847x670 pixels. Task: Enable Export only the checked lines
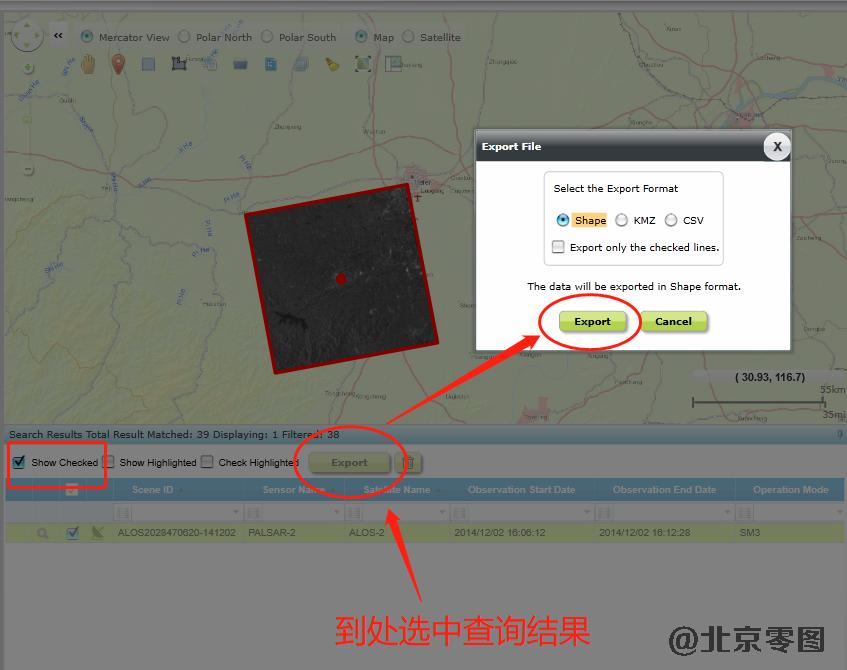pyautogui.click(x=559, y=247)
